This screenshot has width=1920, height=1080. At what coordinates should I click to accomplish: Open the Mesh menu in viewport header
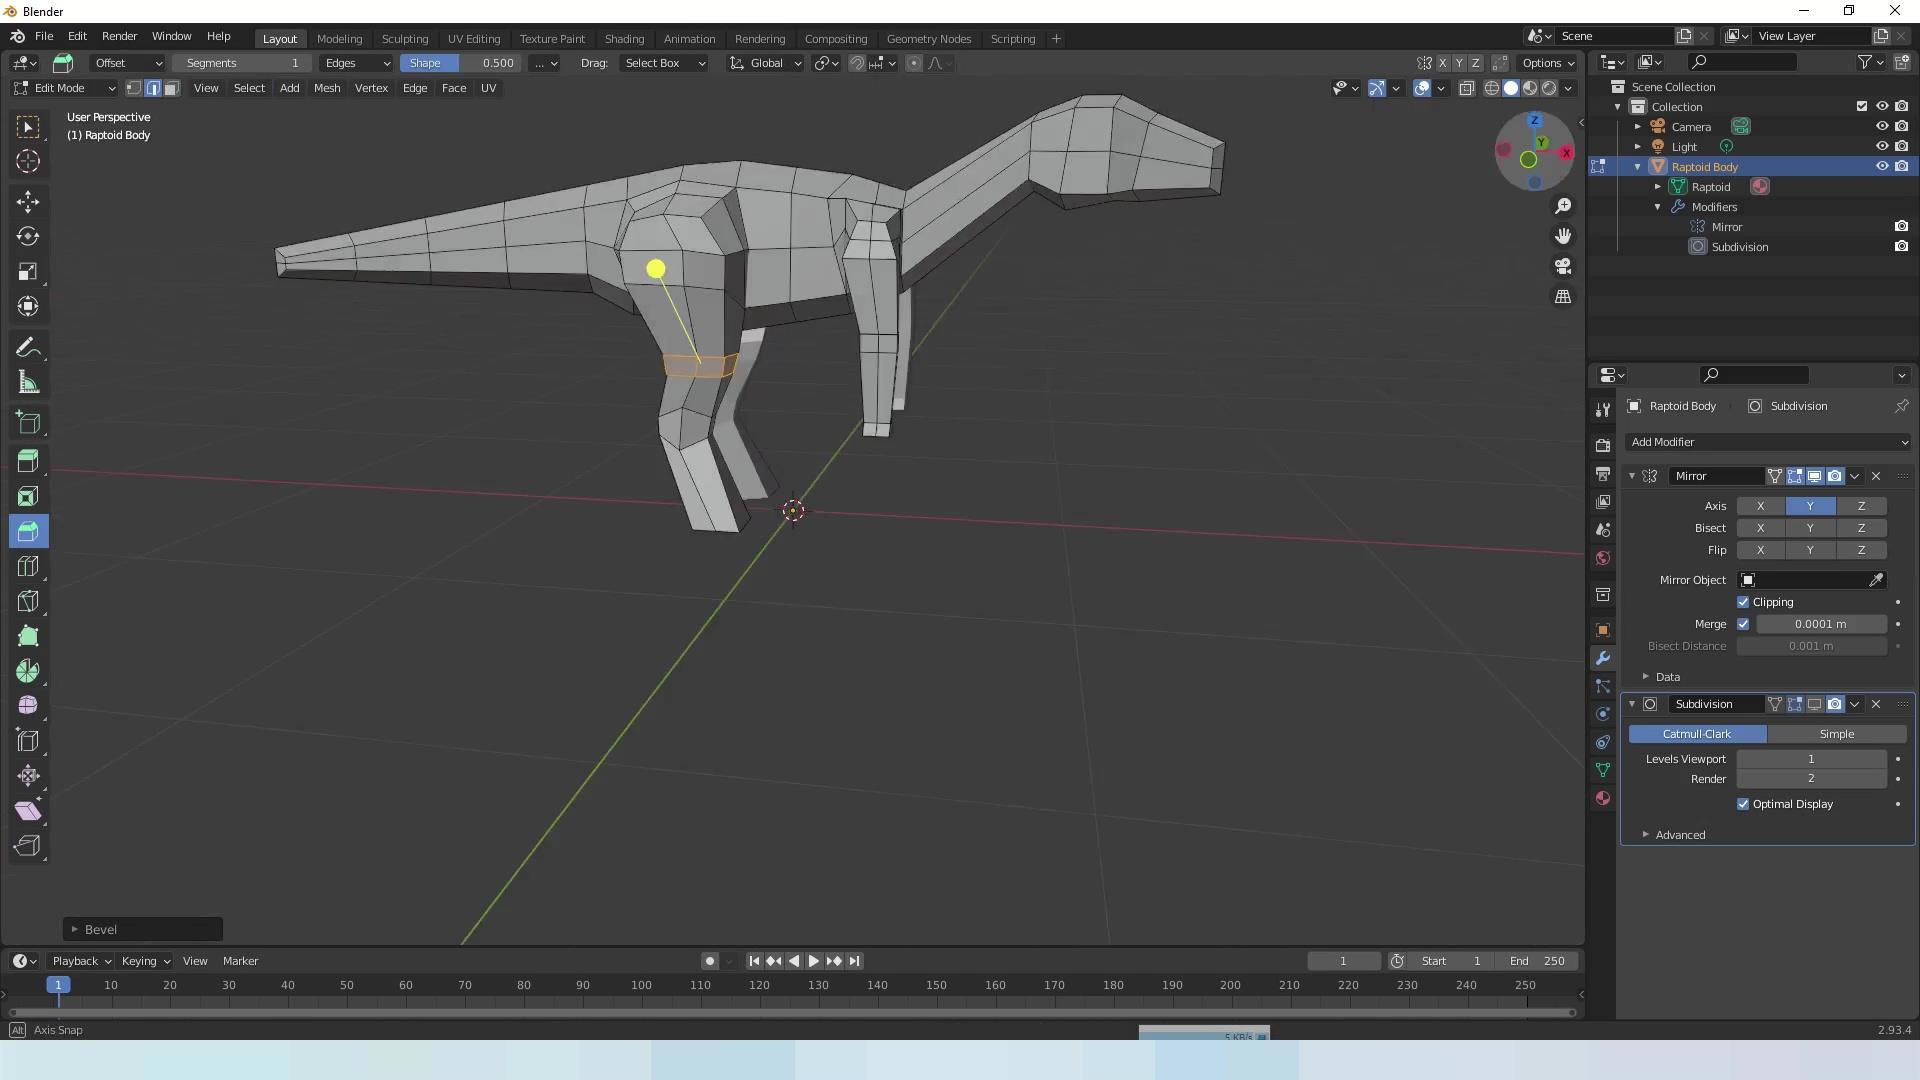click(327, 88)
